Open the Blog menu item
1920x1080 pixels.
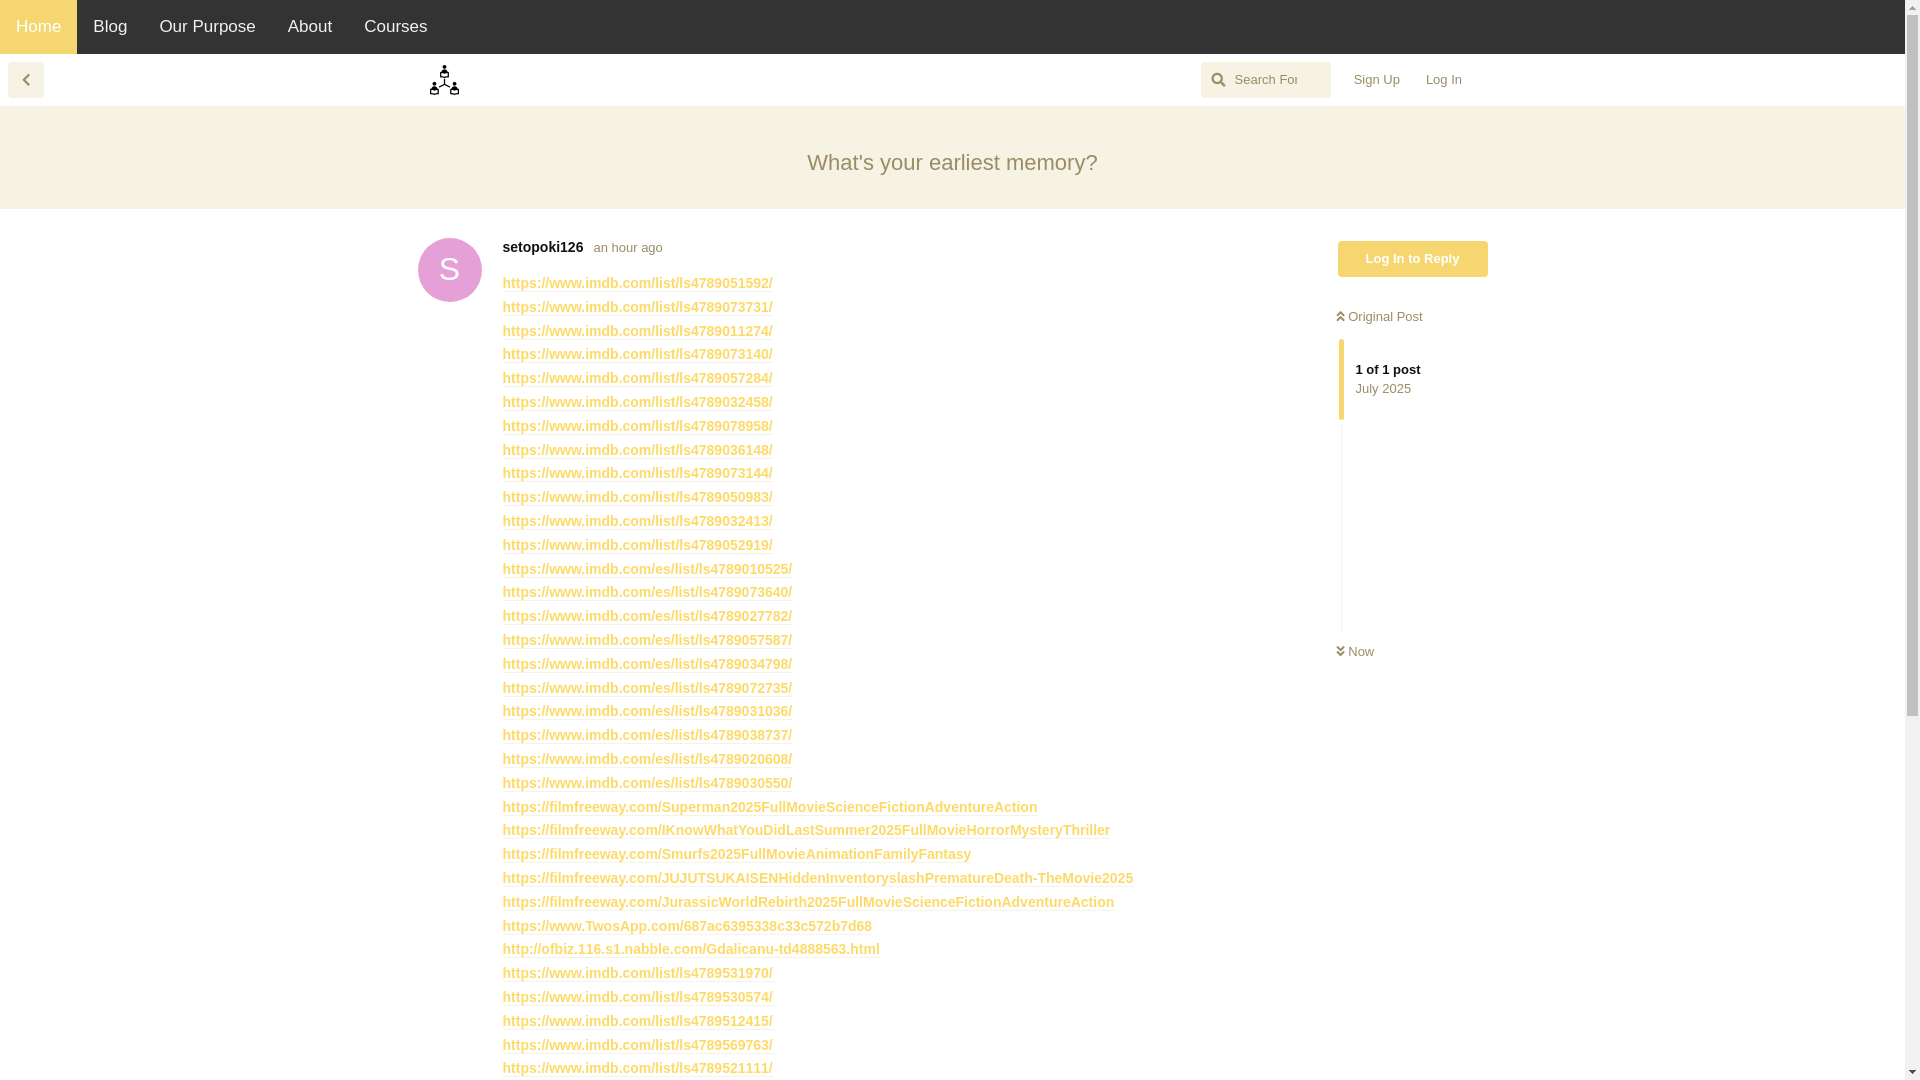(x=110, y=27)
